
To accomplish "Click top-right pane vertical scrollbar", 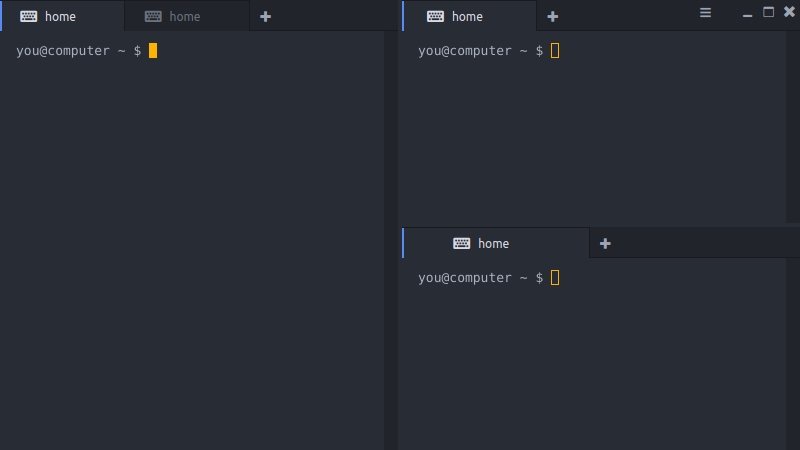I will click(x=793, y=127).
